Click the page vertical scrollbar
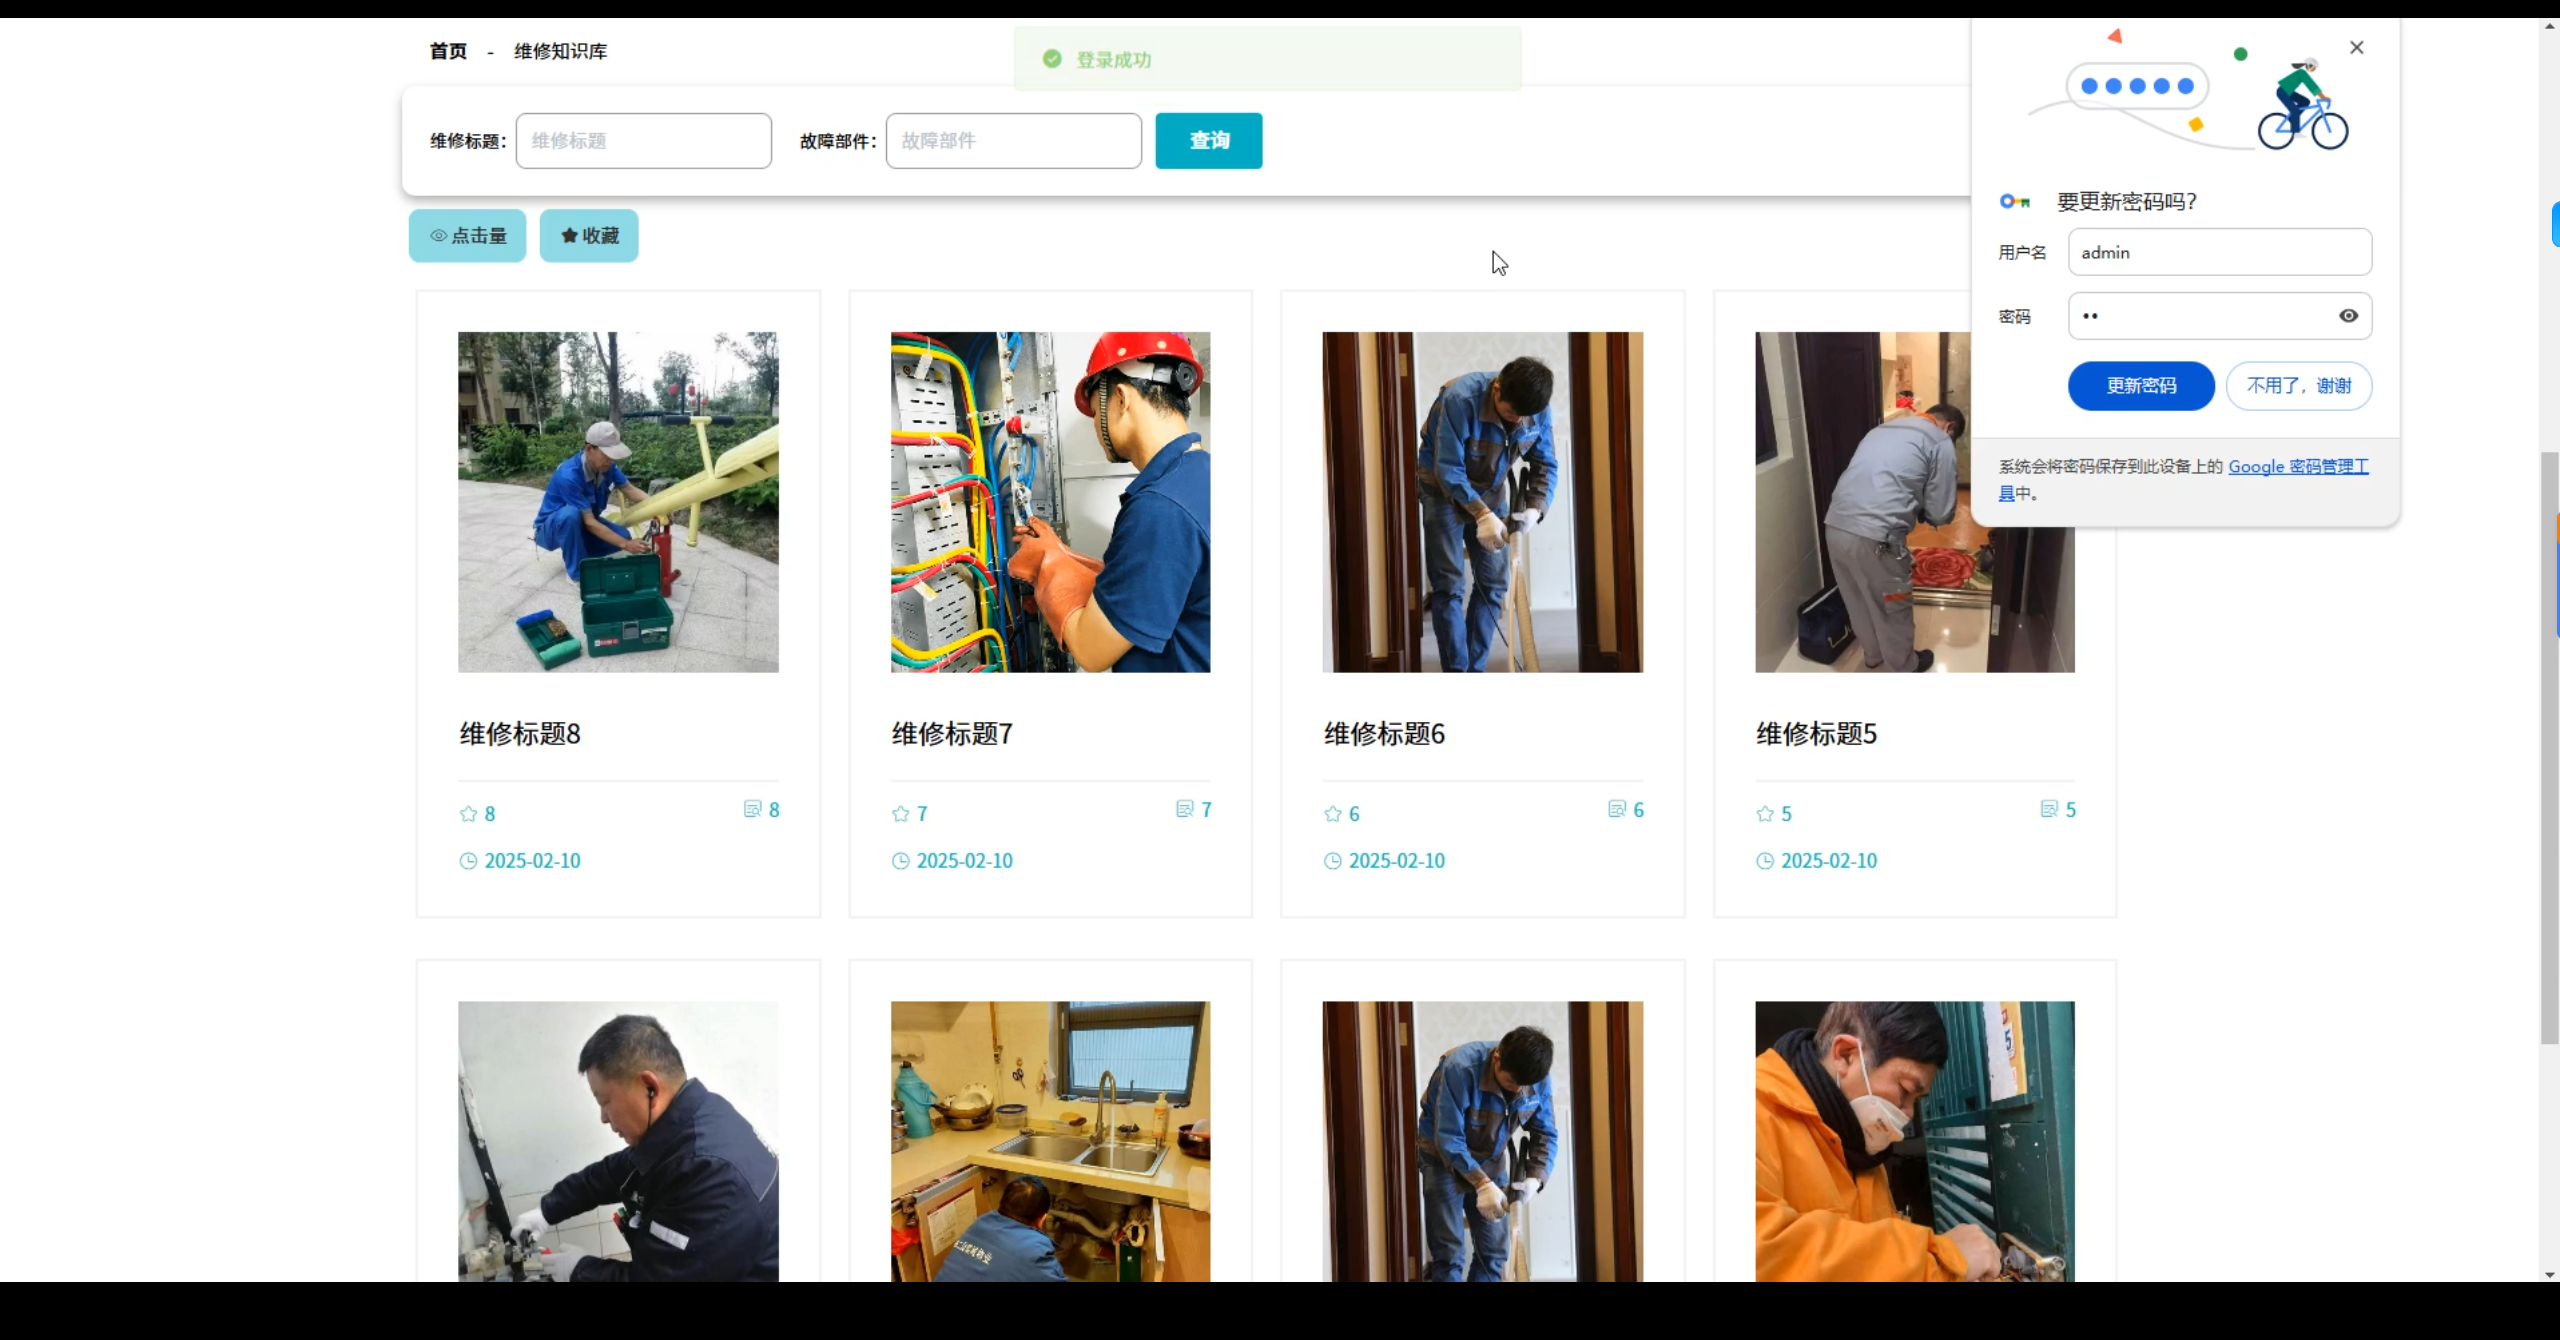 2549,748
